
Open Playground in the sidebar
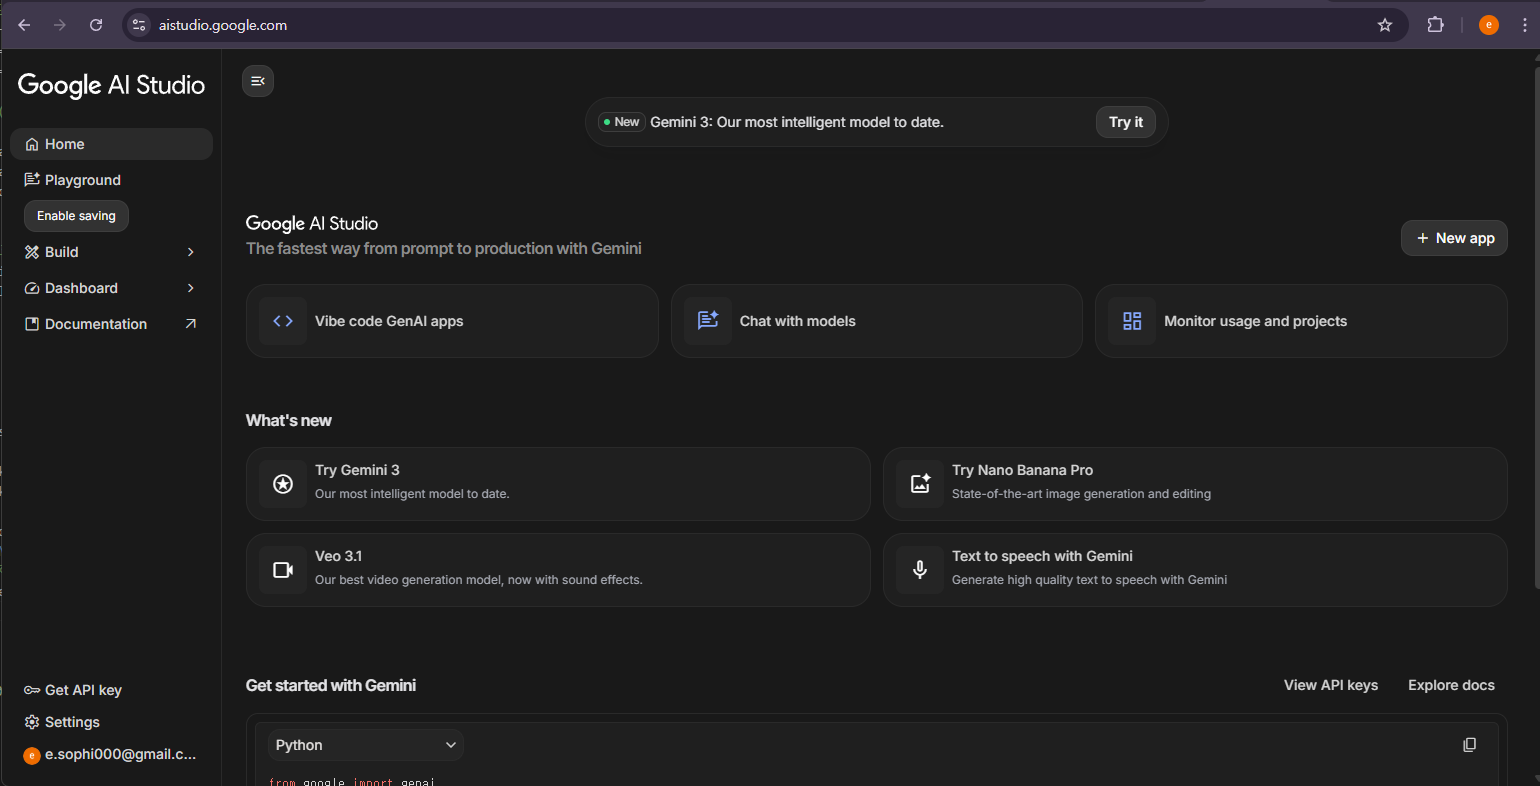pyautogui.click(x=111, y=180)
